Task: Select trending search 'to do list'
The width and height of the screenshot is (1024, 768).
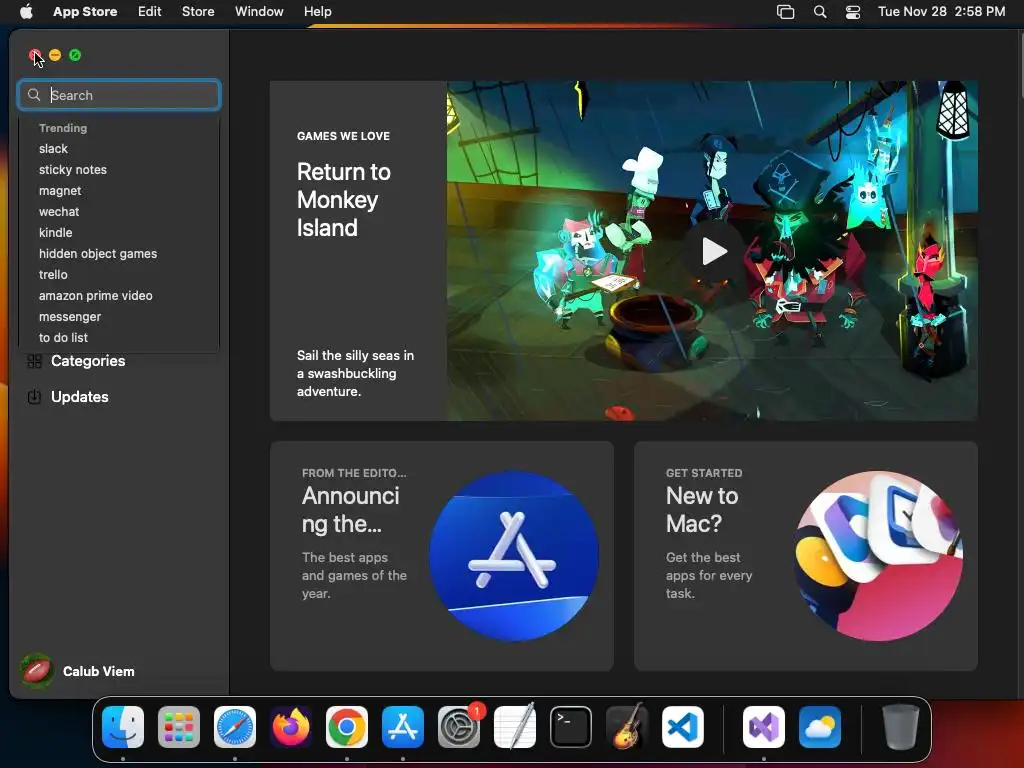Action: tap(63, 337)
